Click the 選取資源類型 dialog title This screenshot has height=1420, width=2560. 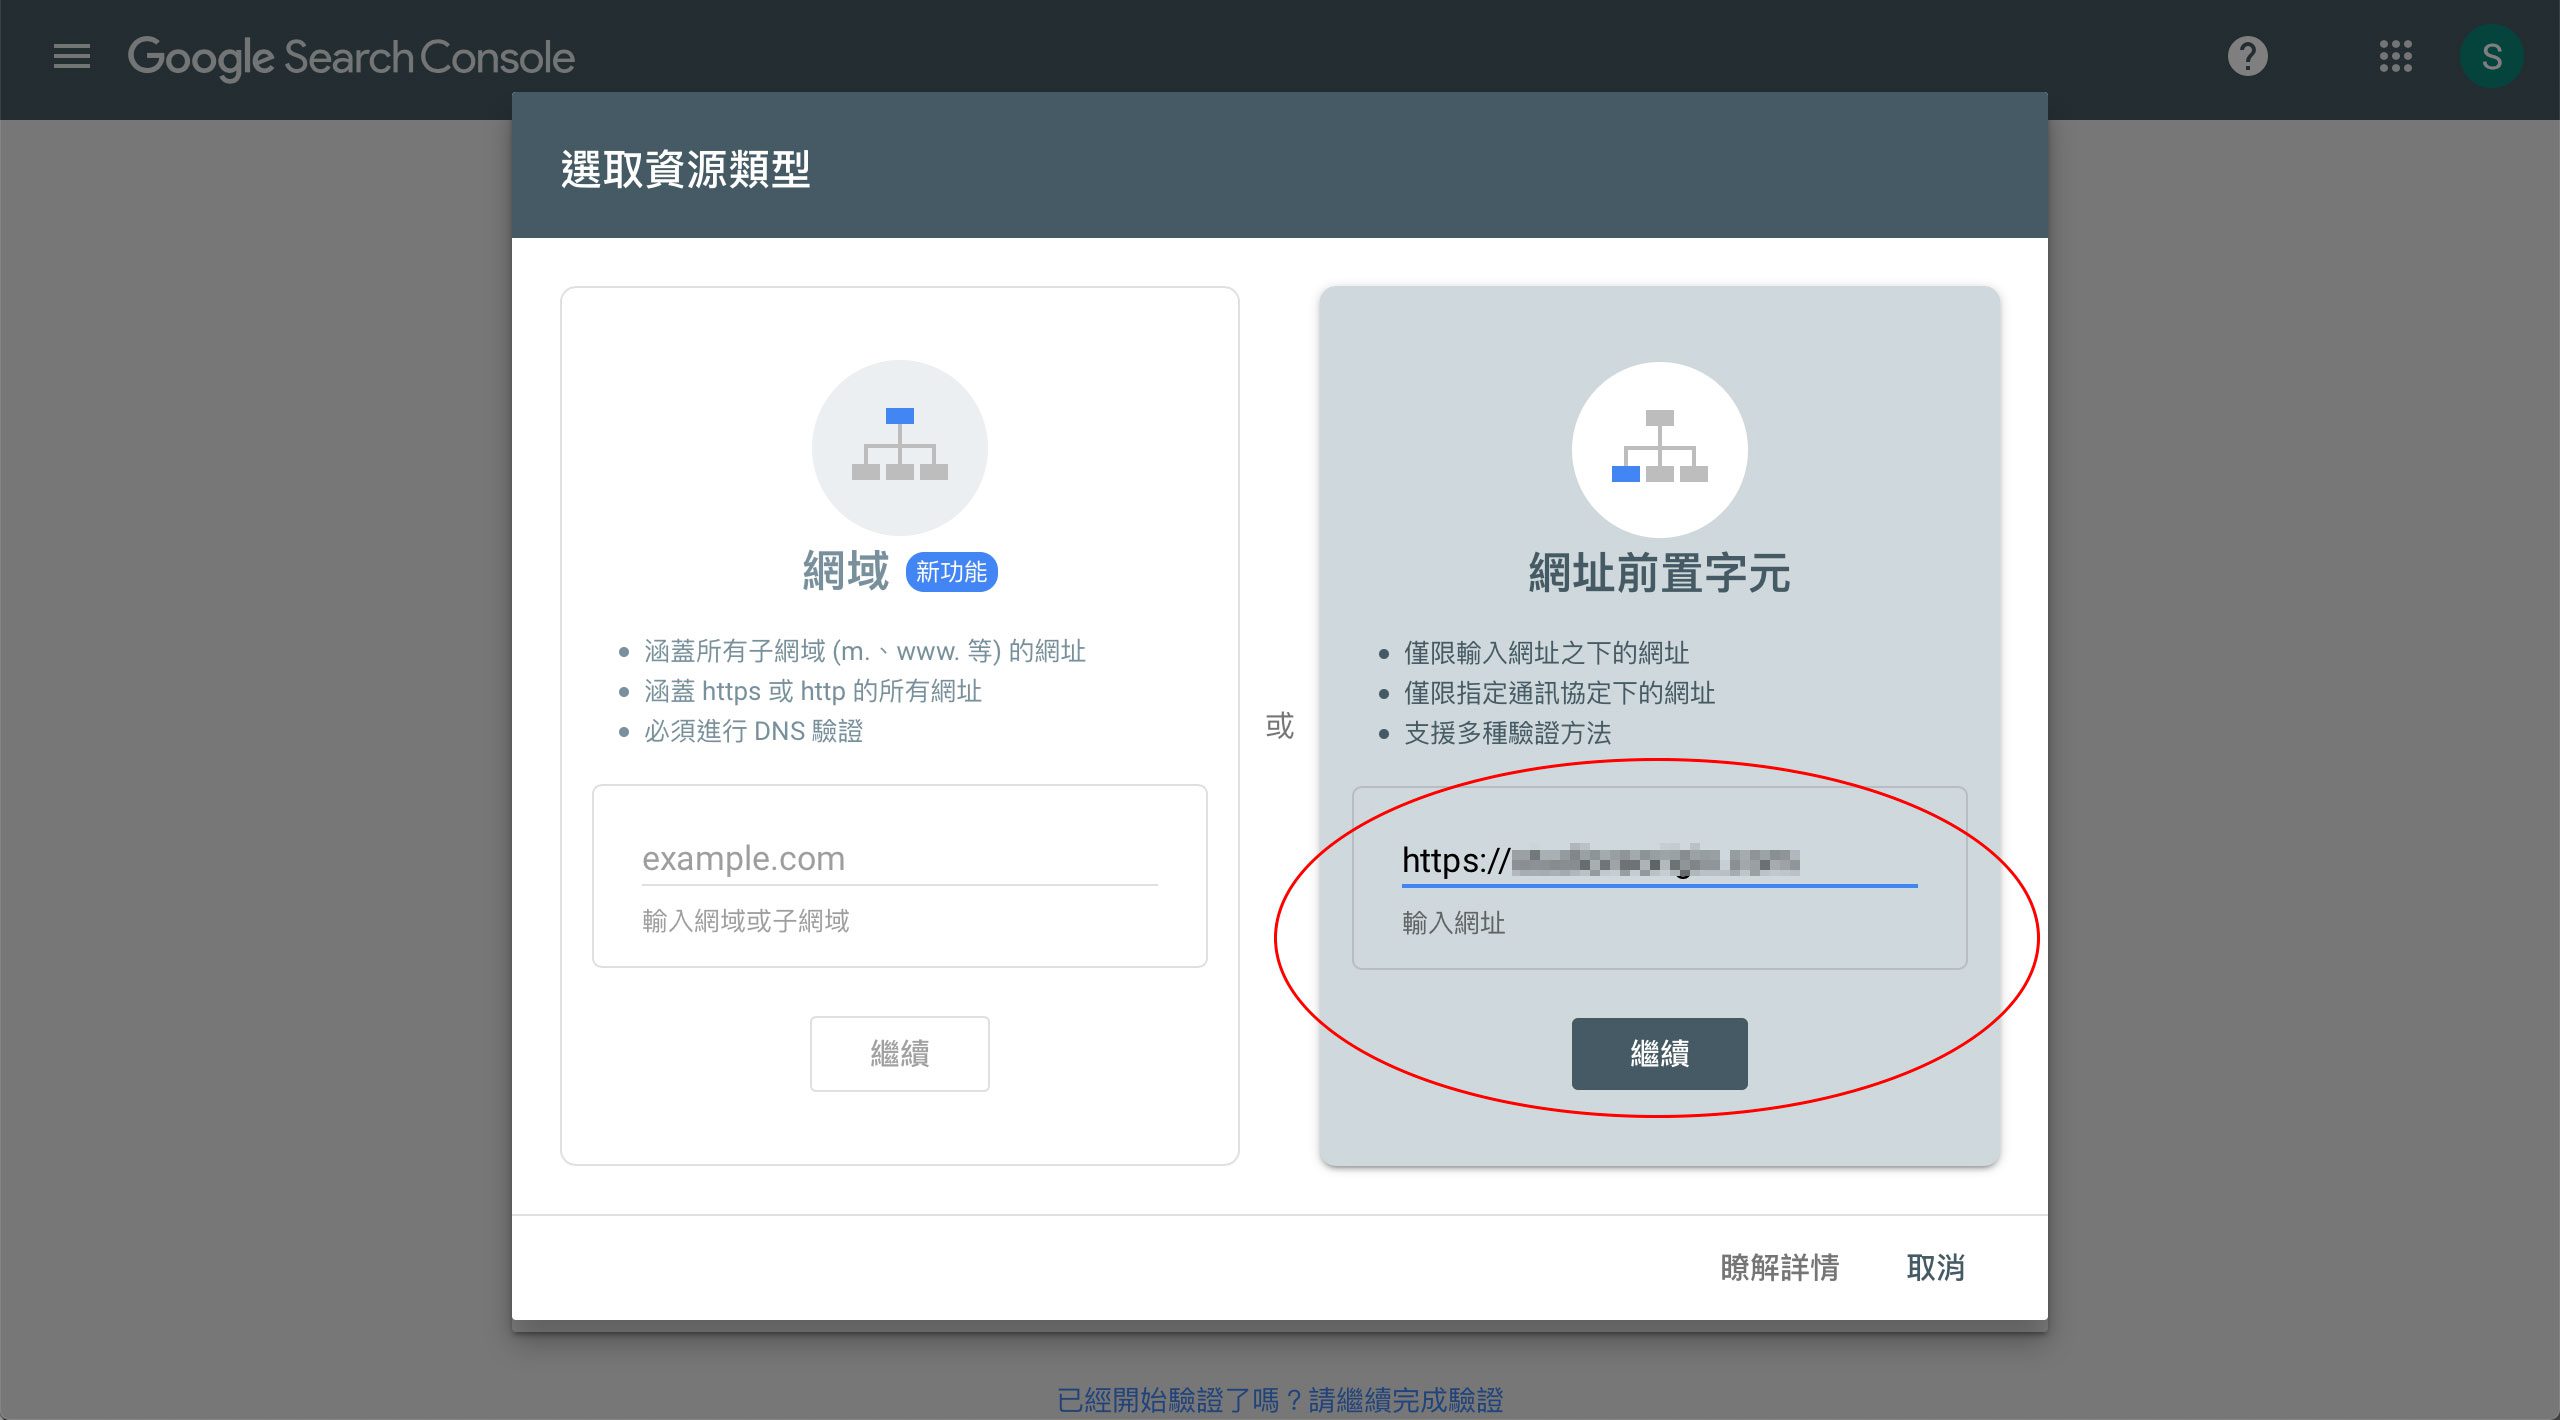click(x=685, y=168)
